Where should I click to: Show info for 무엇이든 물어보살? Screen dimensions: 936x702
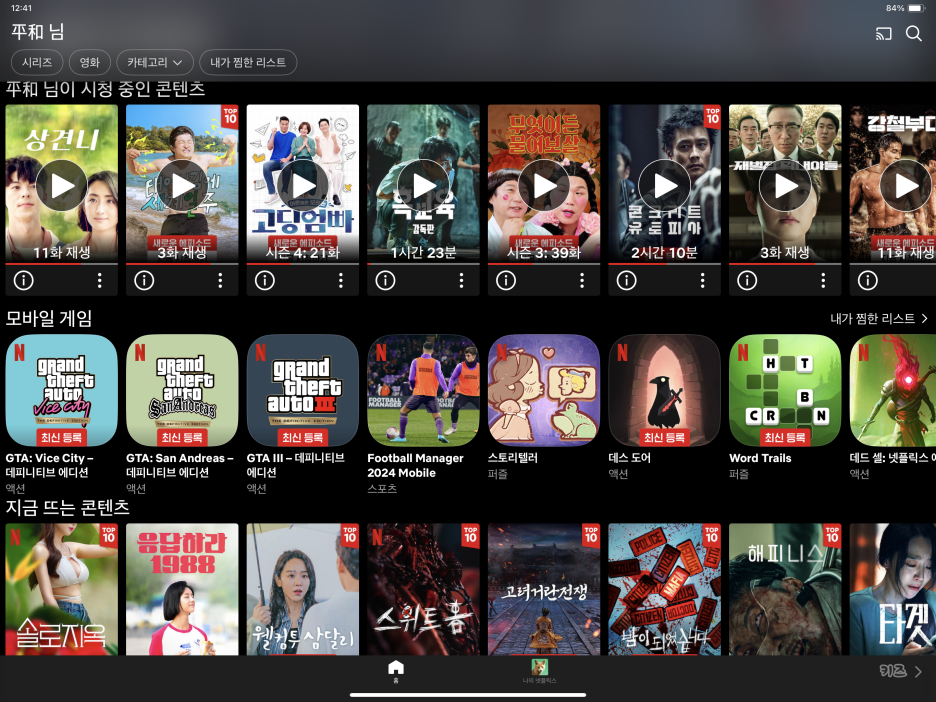pyautogui.click(x=506, y=281)
